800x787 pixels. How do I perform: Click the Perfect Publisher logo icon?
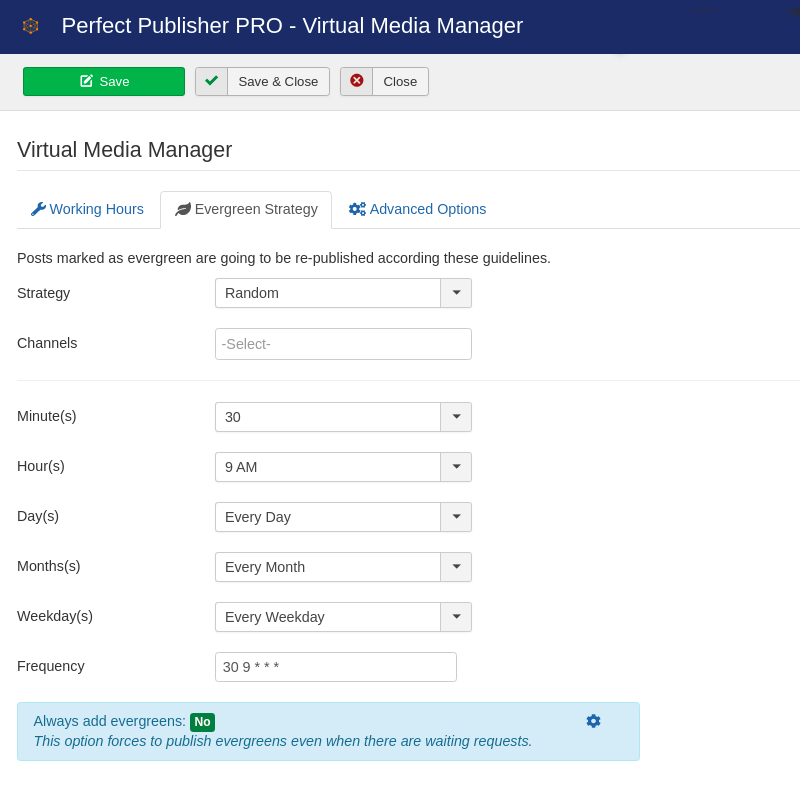[31, 26]
